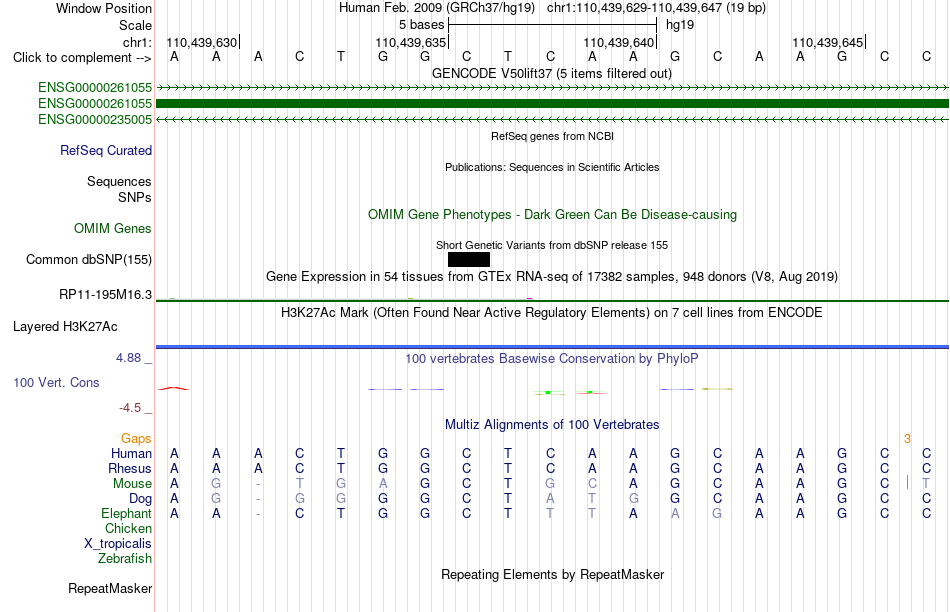Screen dimensions: 950x612
Task: Click the -4.5 lower conservation scale value
Action: click(130, 408)
